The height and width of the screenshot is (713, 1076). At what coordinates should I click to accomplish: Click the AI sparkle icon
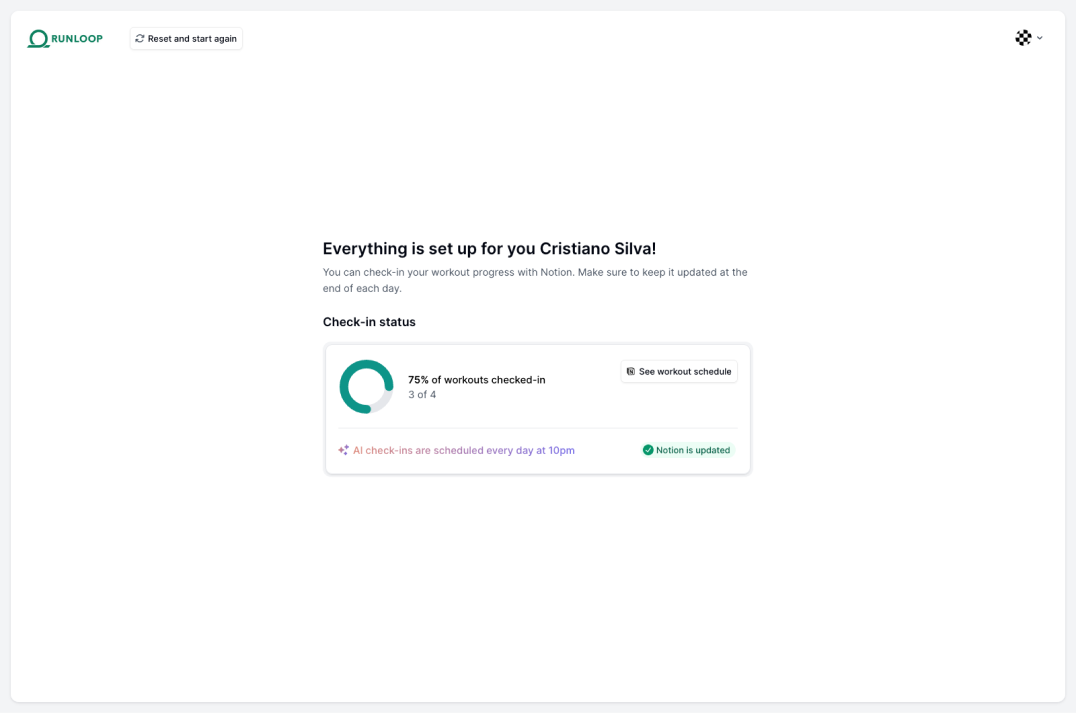pyautogui.click(x=343, y=450)
